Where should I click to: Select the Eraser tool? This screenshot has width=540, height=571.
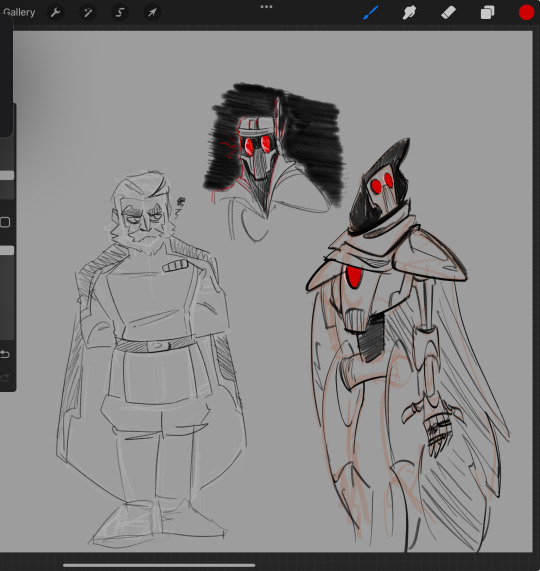pos(448,13)
